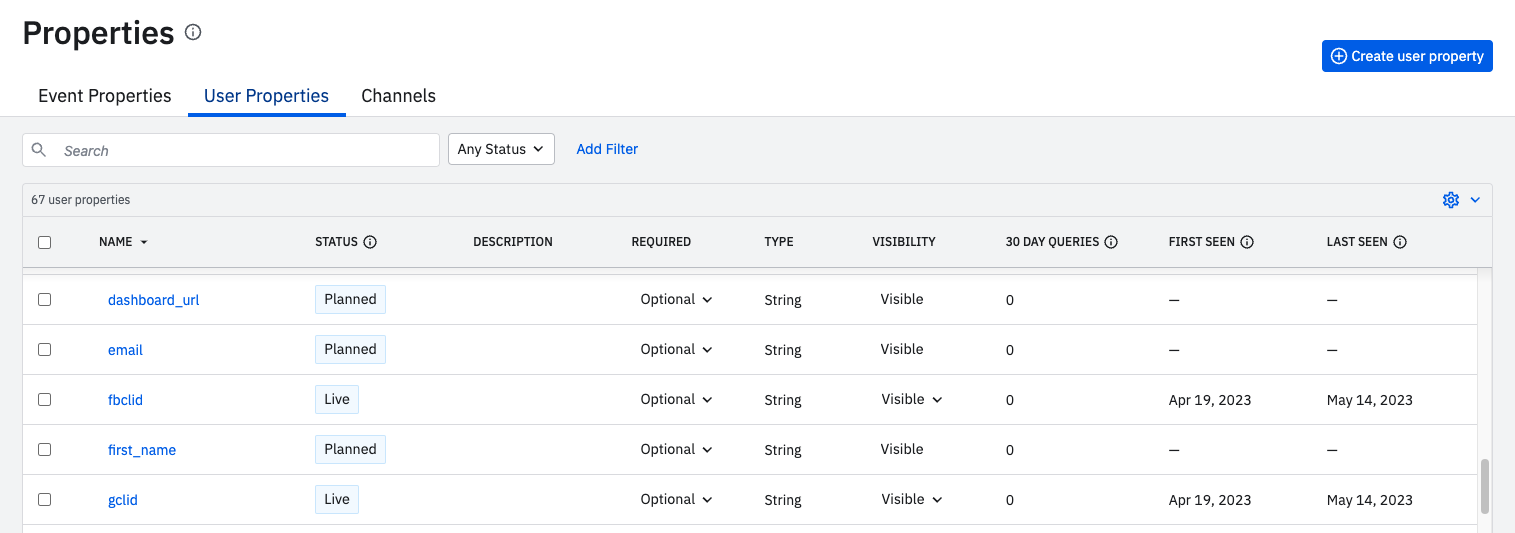
Task: Open the Any Status dropdown
Action: [501, 149]
